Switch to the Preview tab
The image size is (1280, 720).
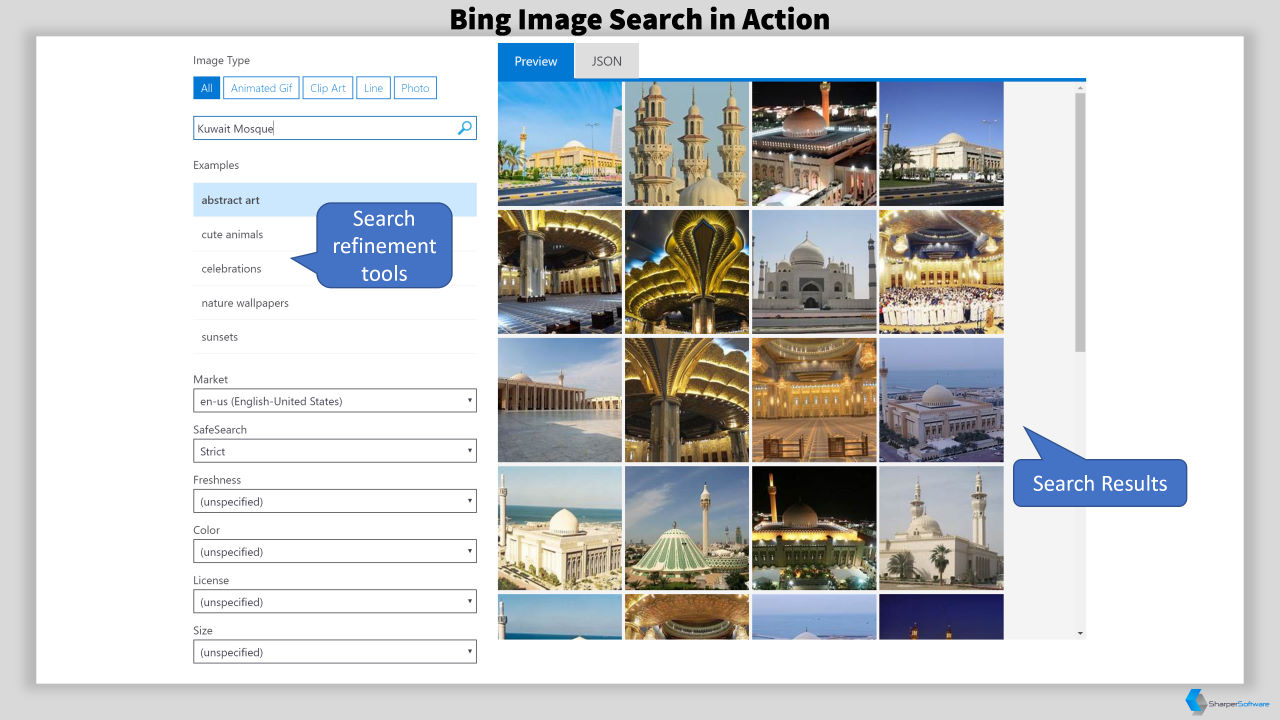536,61
